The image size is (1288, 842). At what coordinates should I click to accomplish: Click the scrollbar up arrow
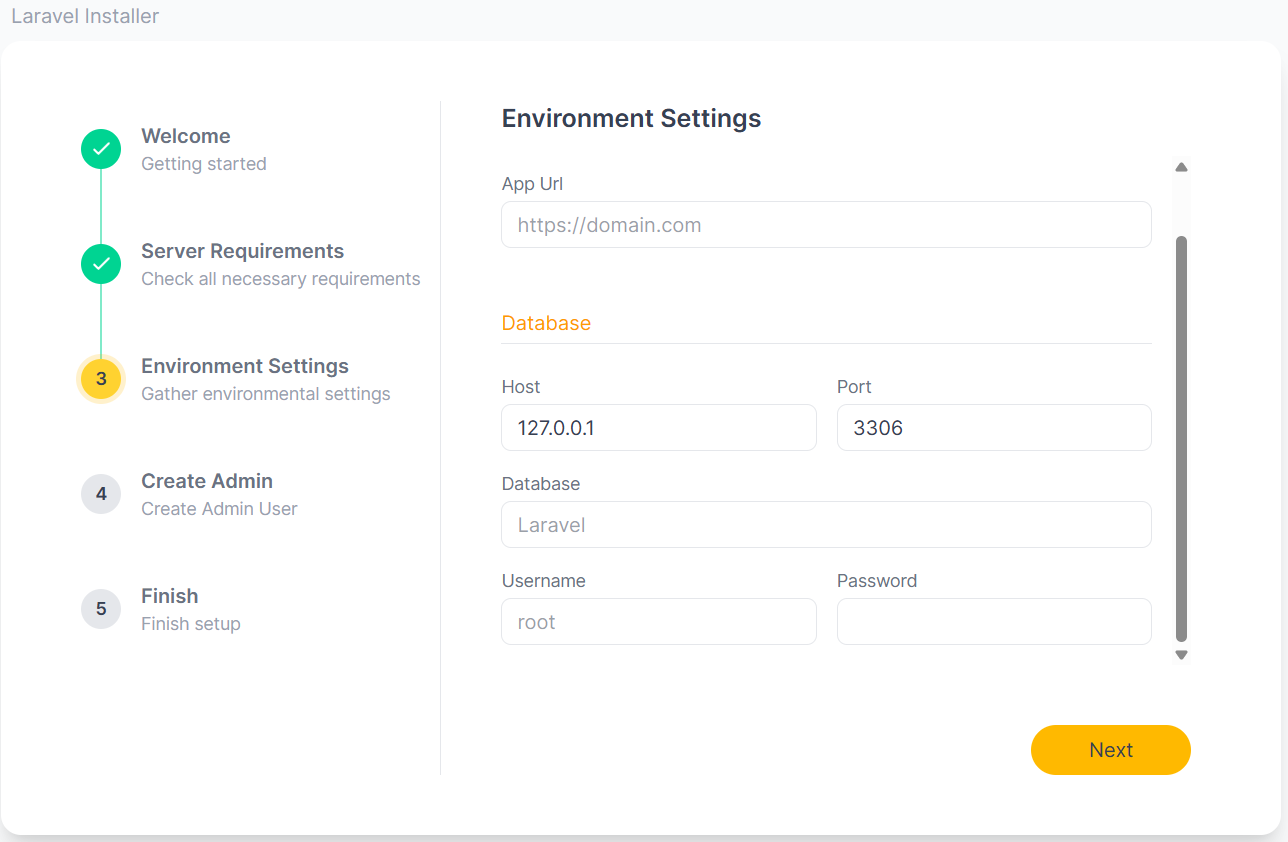pyautogui.click(x=1181, y=167)
